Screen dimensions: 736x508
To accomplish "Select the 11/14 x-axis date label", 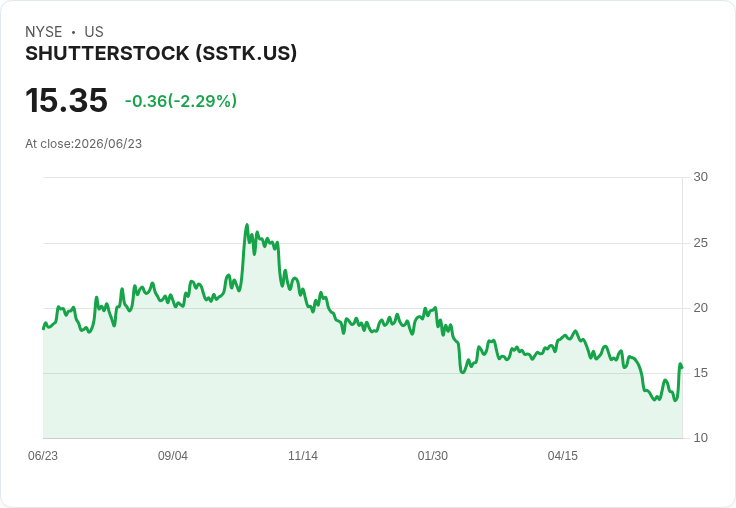I will tap(303, 456).
